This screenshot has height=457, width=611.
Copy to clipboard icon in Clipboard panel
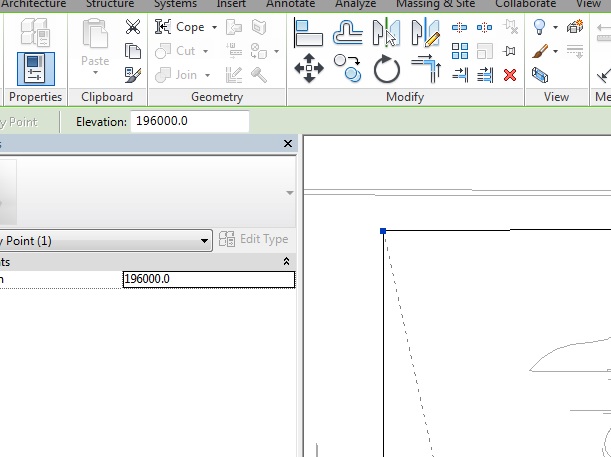click(x=133, y=51)
